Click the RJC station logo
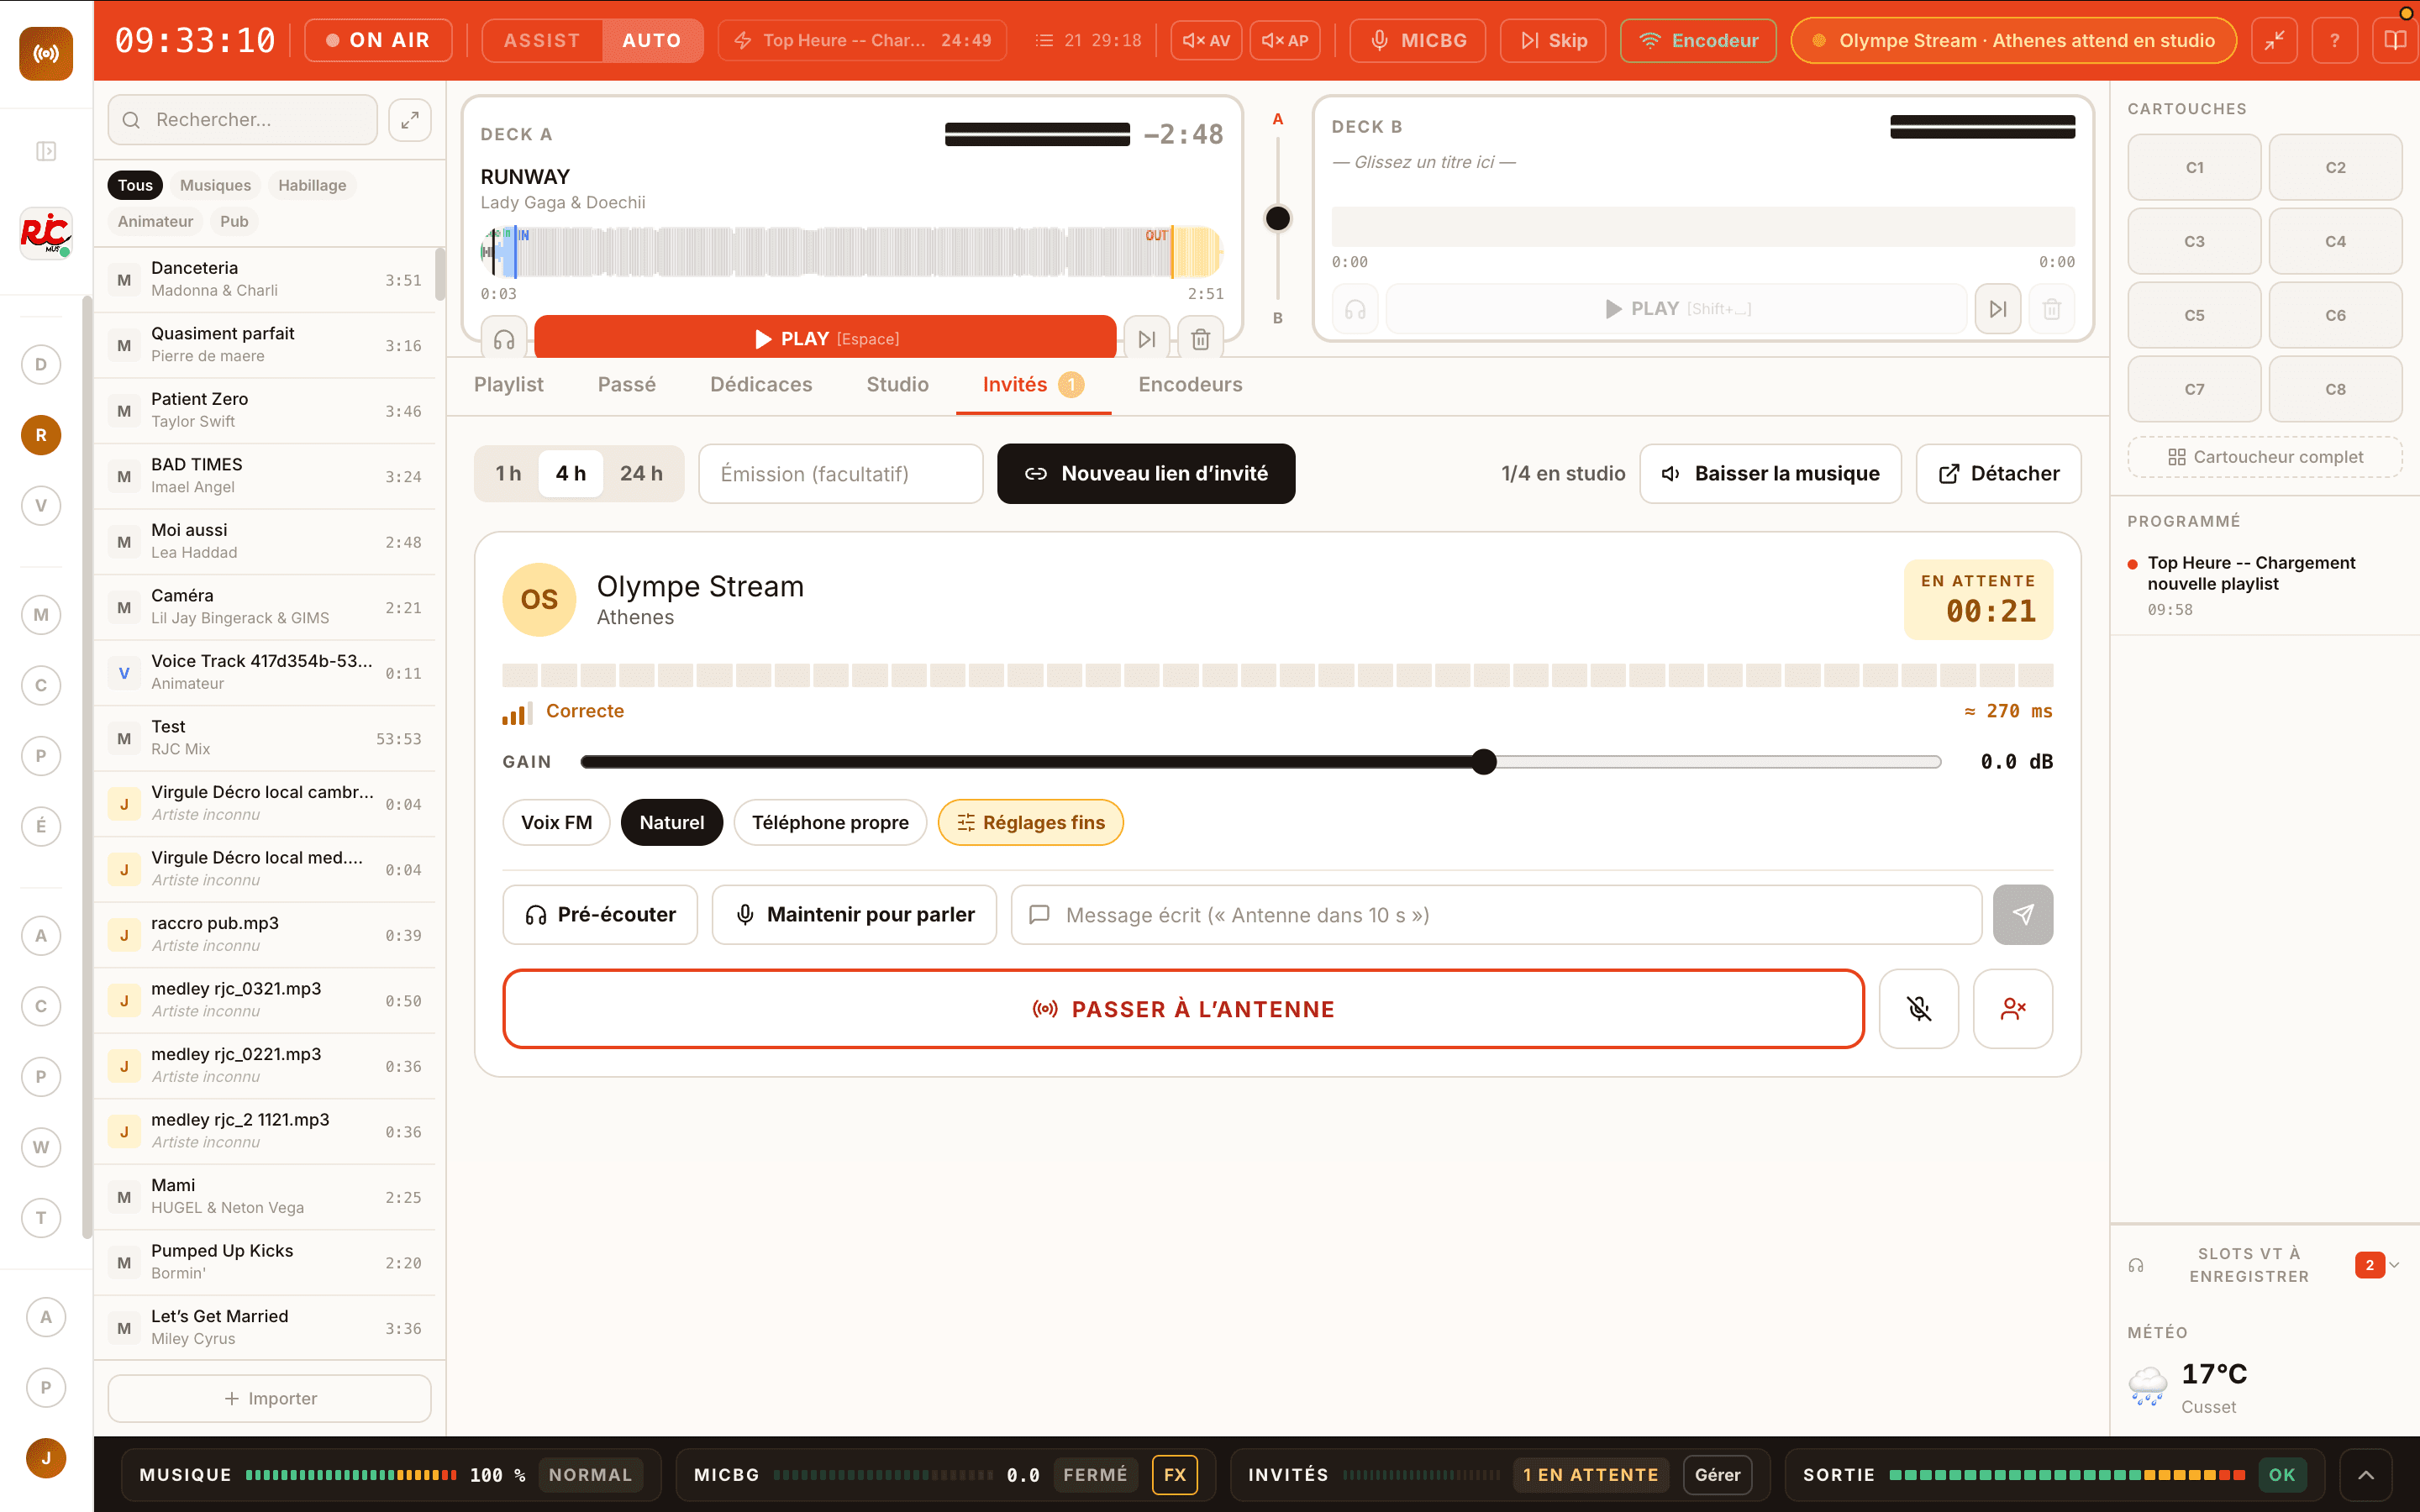This screenshot has height=1512, width=2420. coord(46,233)
